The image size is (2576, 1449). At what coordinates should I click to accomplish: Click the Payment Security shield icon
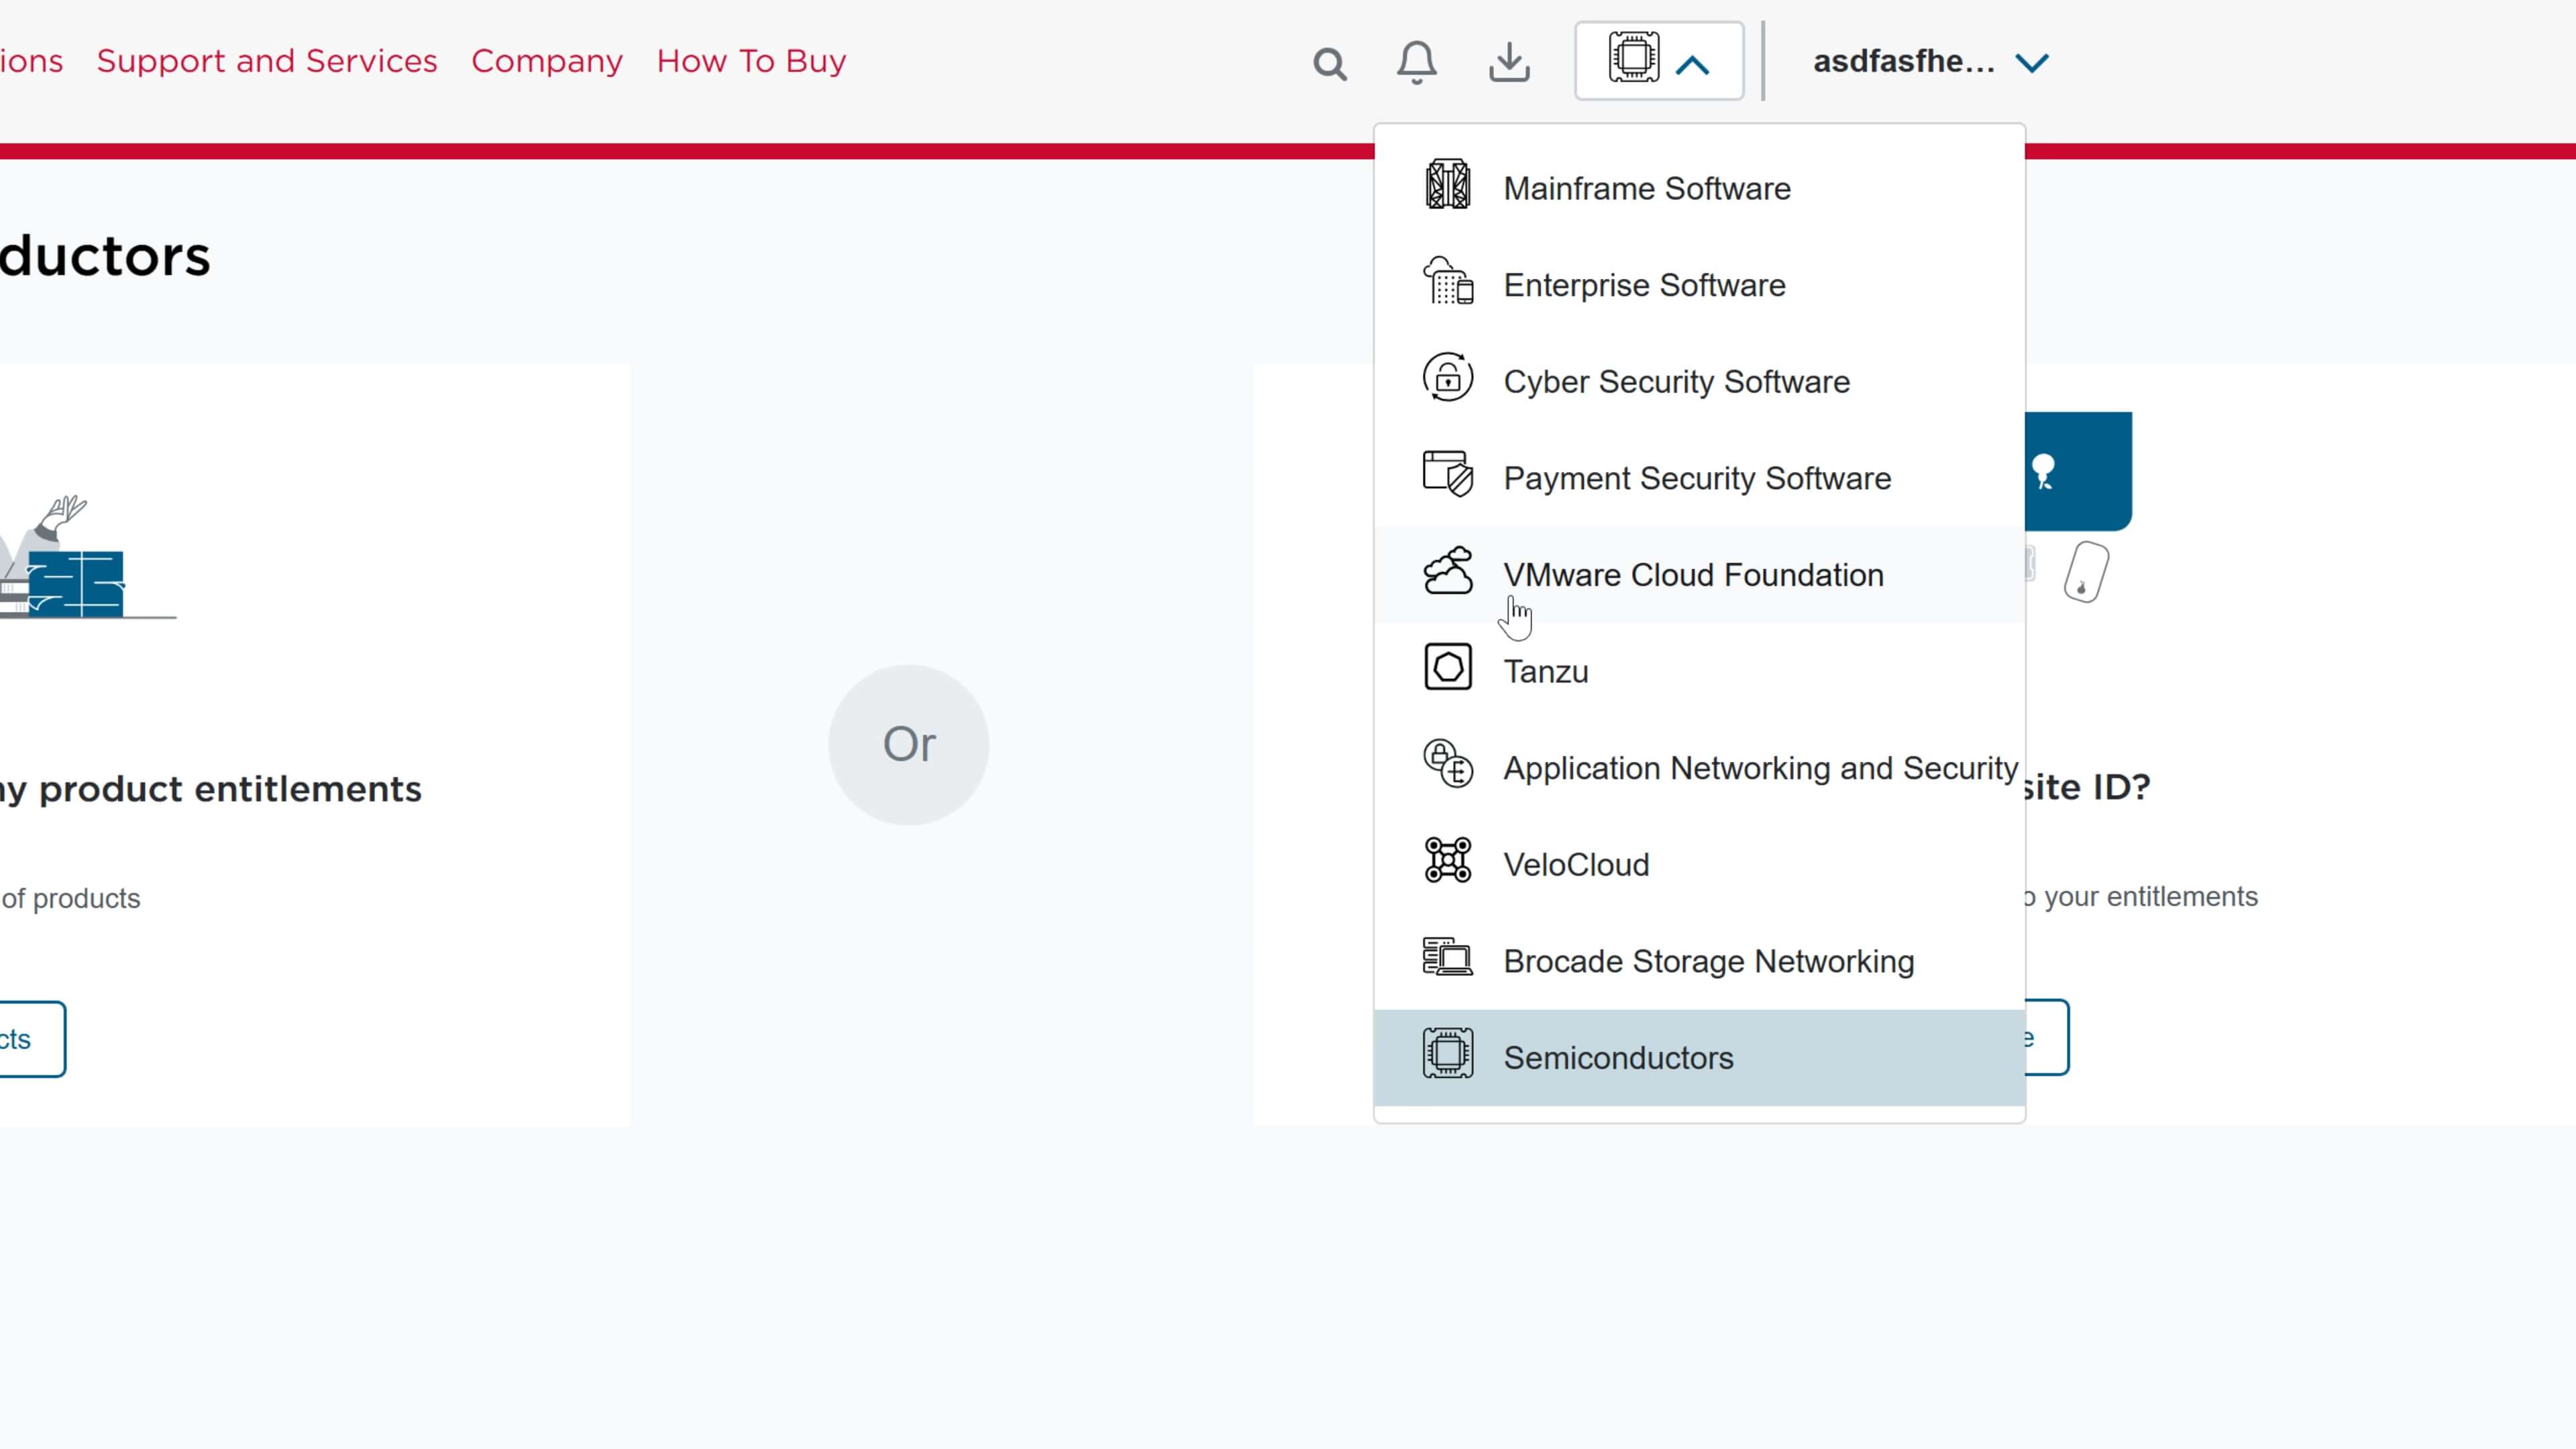click(1447, 473)
